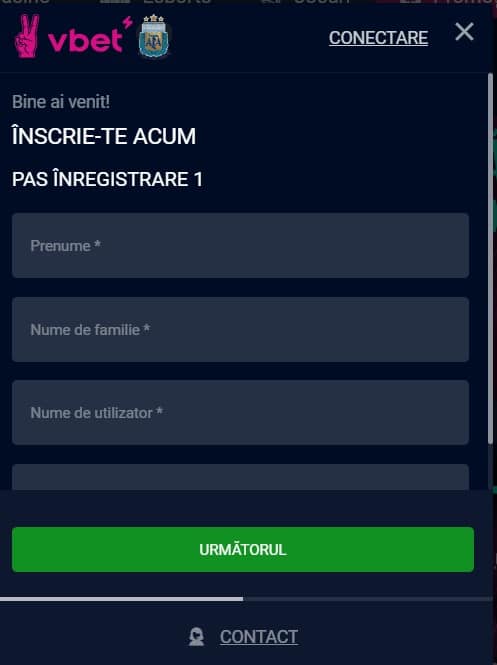Viewport: 497px width, 665px height.
Task: Open the CONTACT link
Action: point(259,637)
